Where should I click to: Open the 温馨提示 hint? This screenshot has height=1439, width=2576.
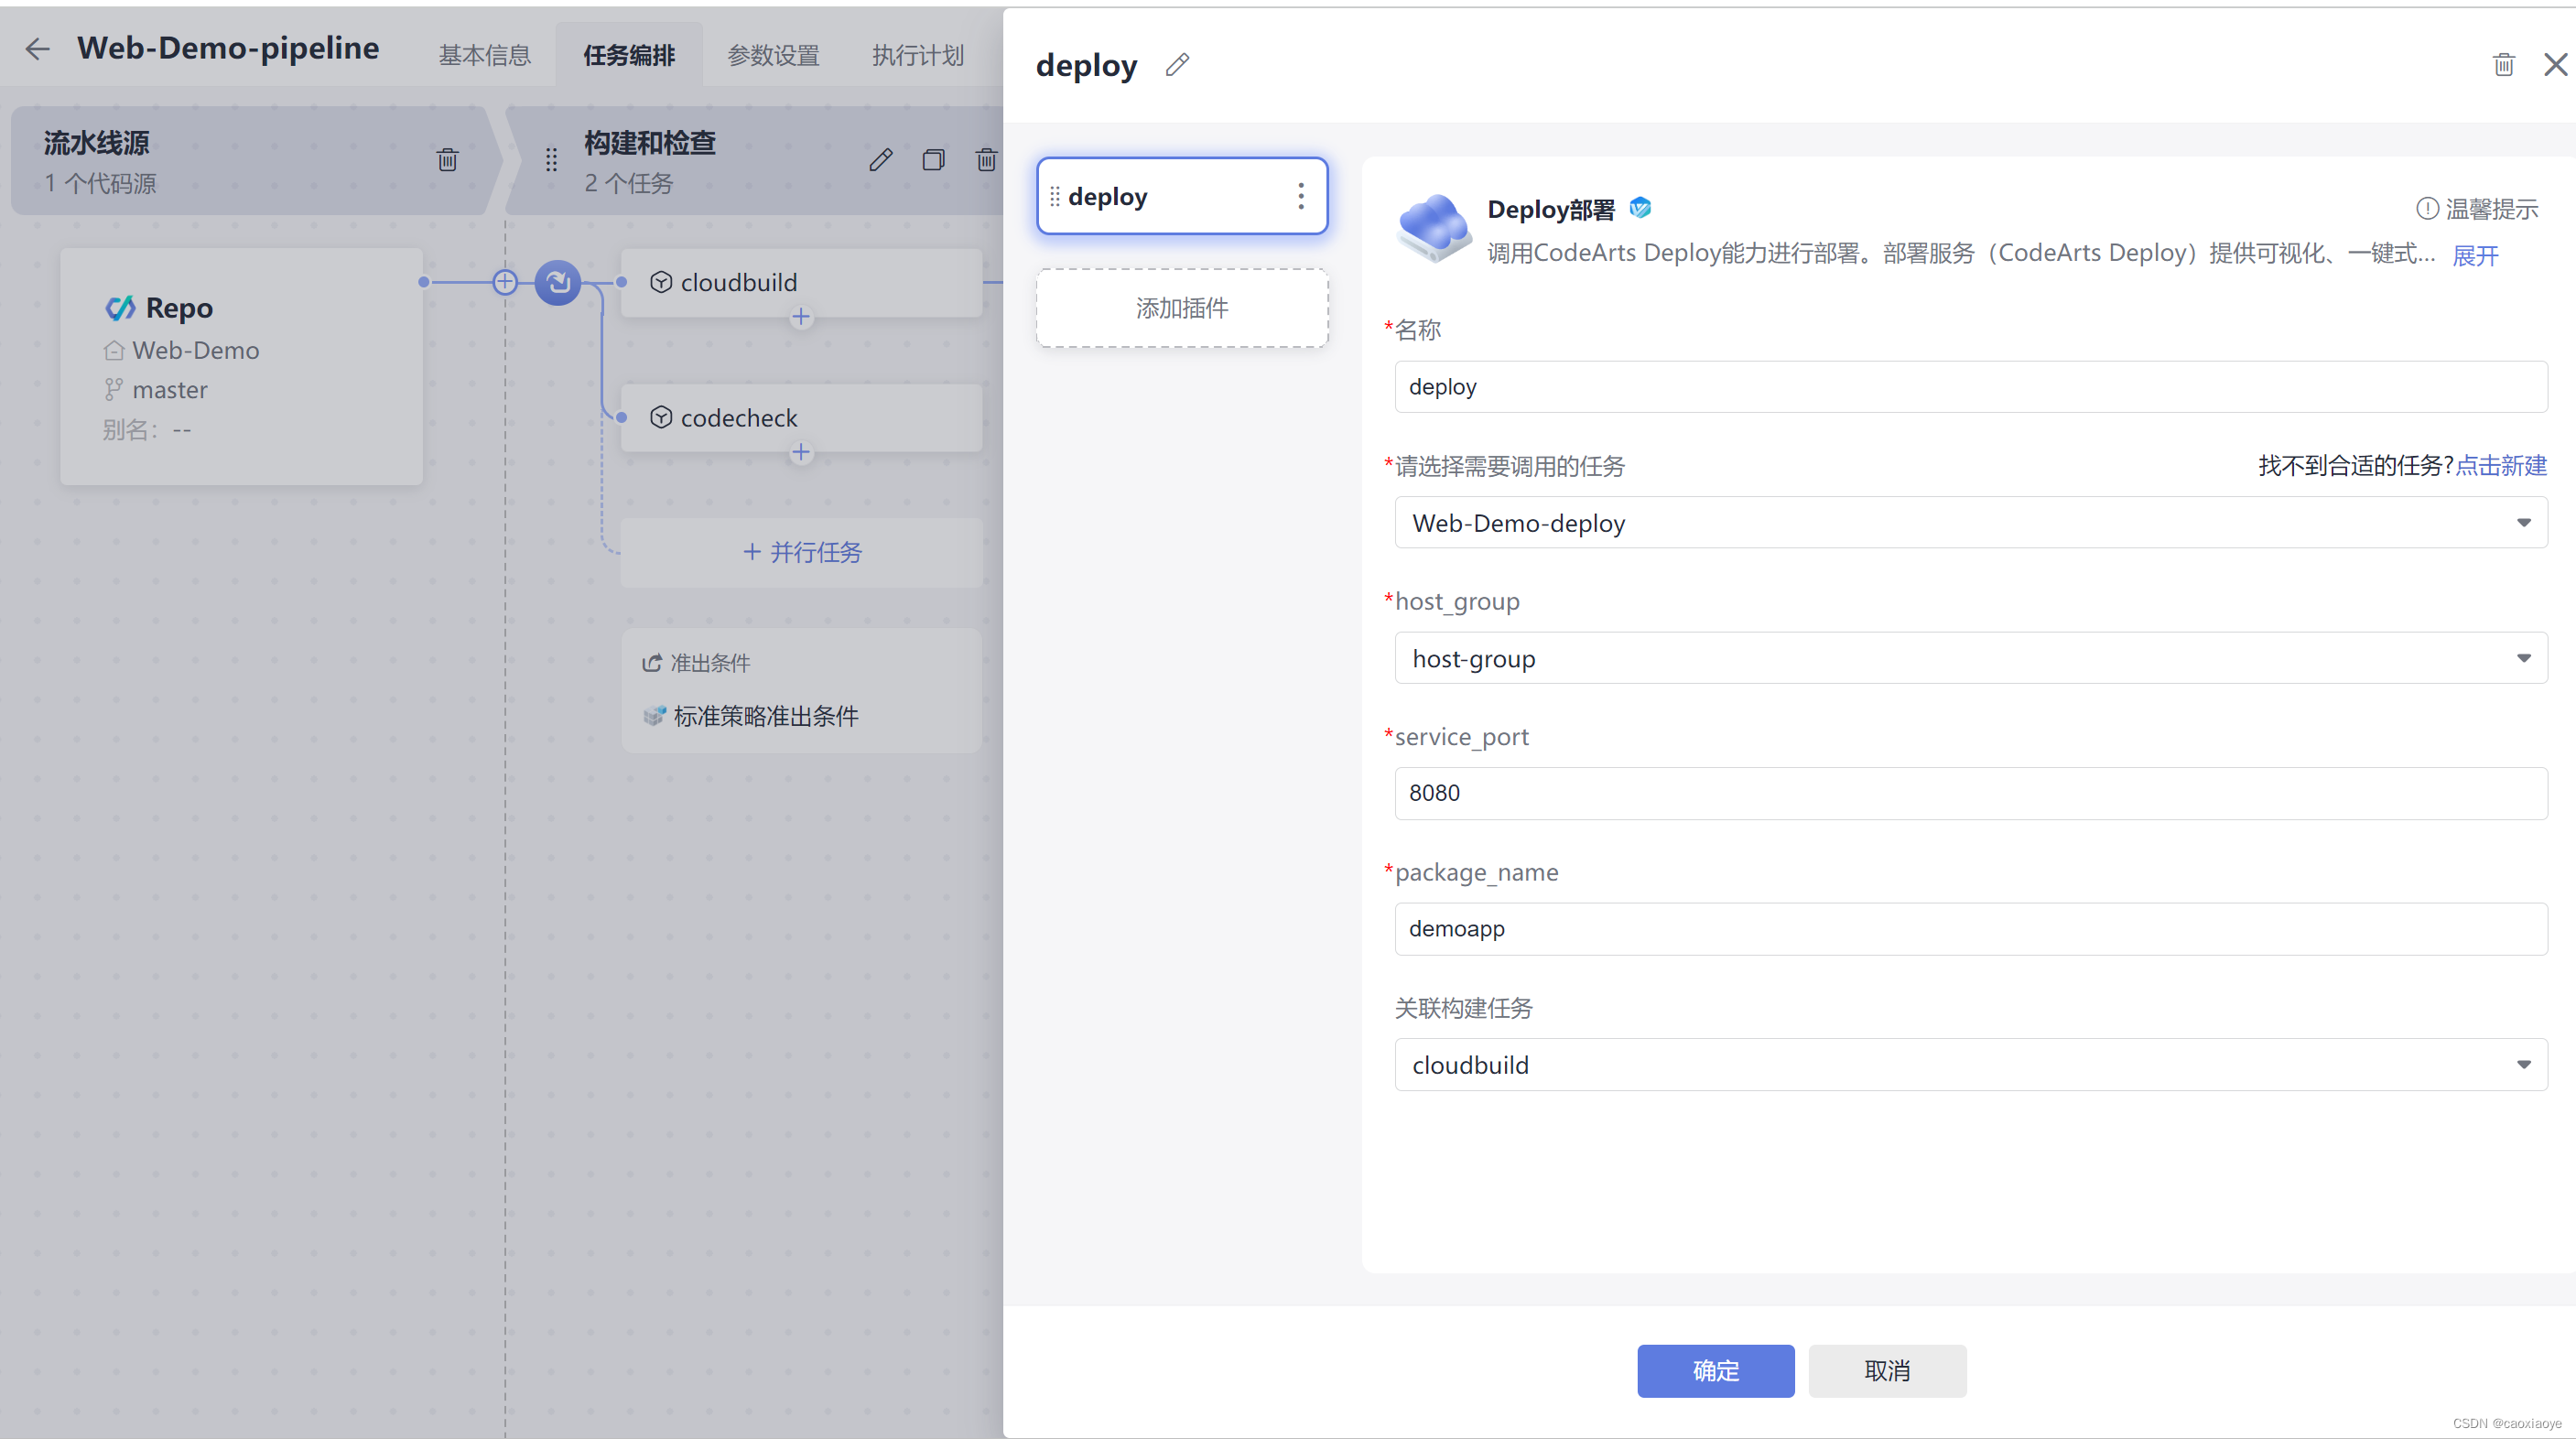tap(2477, 209)
